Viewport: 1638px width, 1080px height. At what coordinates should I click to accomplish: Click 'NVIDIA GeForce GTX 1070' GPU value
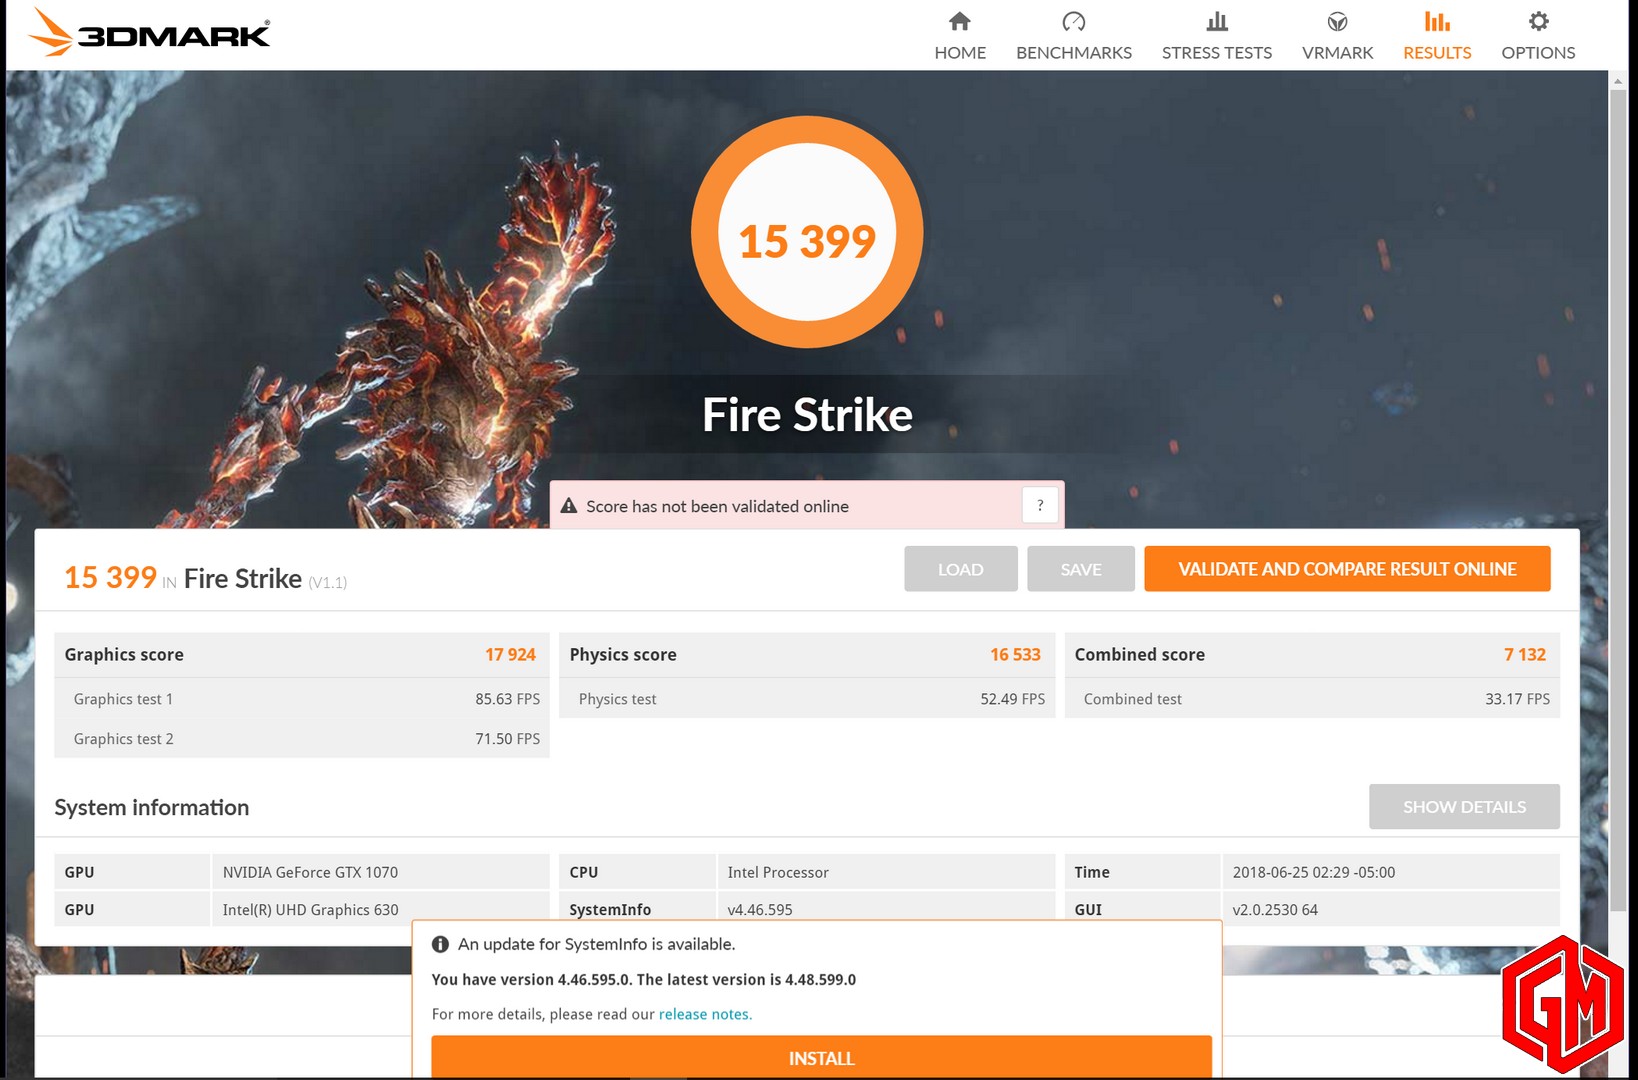click(310, 872)
